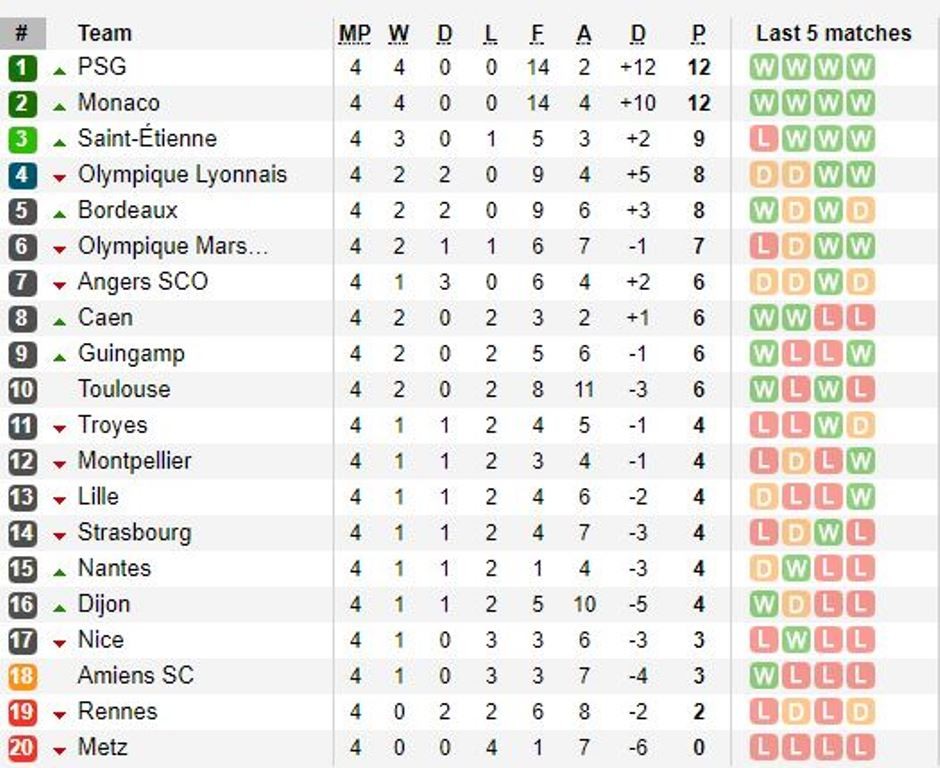Click the green W badge in Nice row

click(x=796, y=641)
